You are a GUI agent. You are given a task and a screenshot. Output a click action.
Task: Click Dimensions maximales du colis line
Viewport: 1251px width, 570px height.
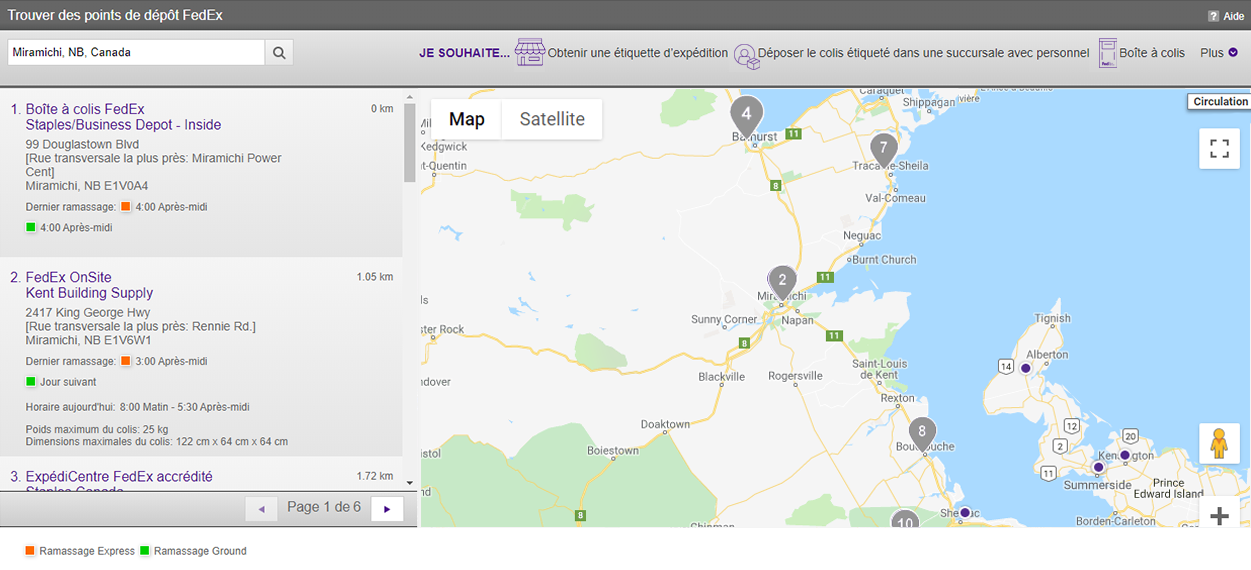click(x=157, y=441)
